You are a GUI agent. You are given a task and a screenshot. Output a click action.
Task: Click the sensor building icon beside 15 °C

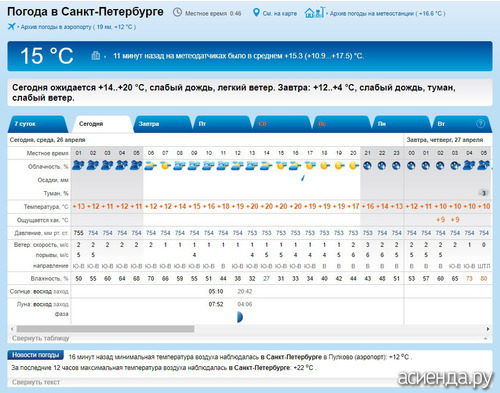point(96,55)
